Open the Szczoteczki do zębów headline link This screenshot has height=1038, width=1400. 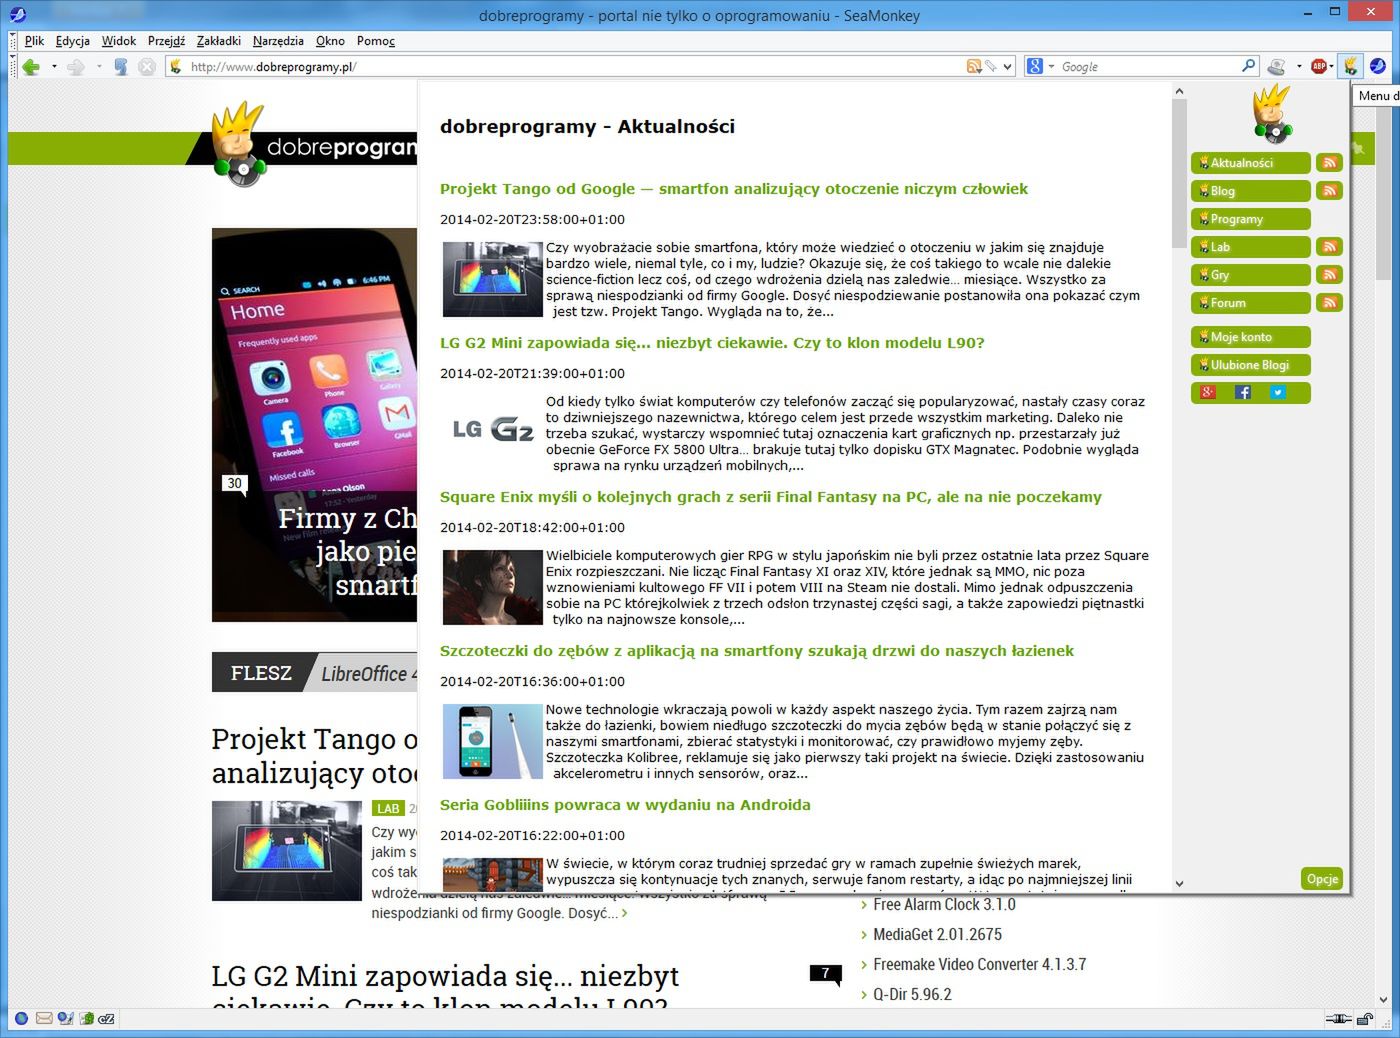[757, 651]
